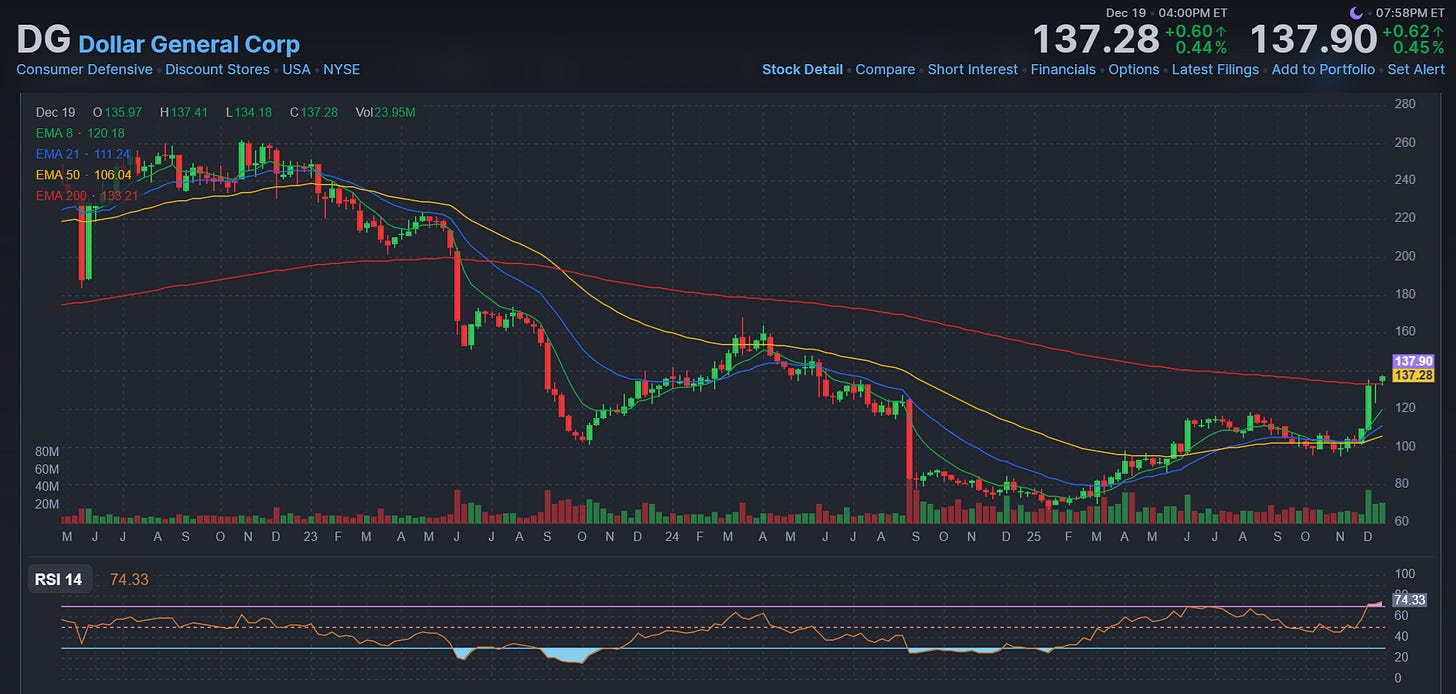Click the after-hours price 137.90 in header

(1313, 40)
